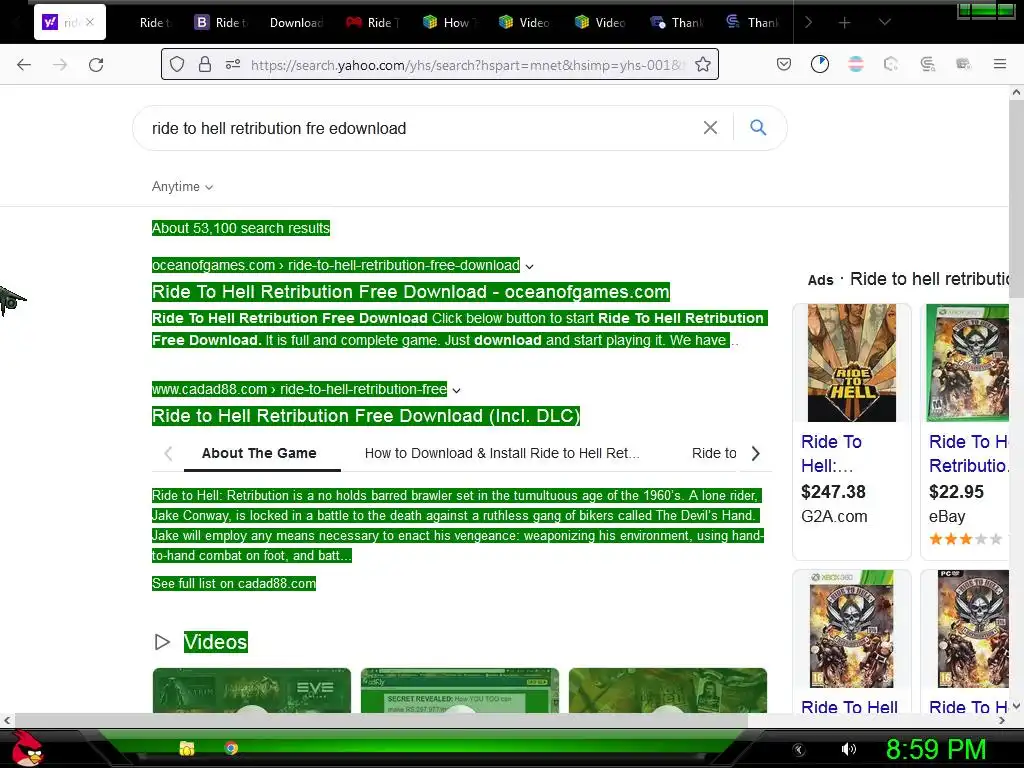The height and width of the screenshot is (768, 1024).
Task: Click the volume speaker icon in the tray
Action: 848,750
